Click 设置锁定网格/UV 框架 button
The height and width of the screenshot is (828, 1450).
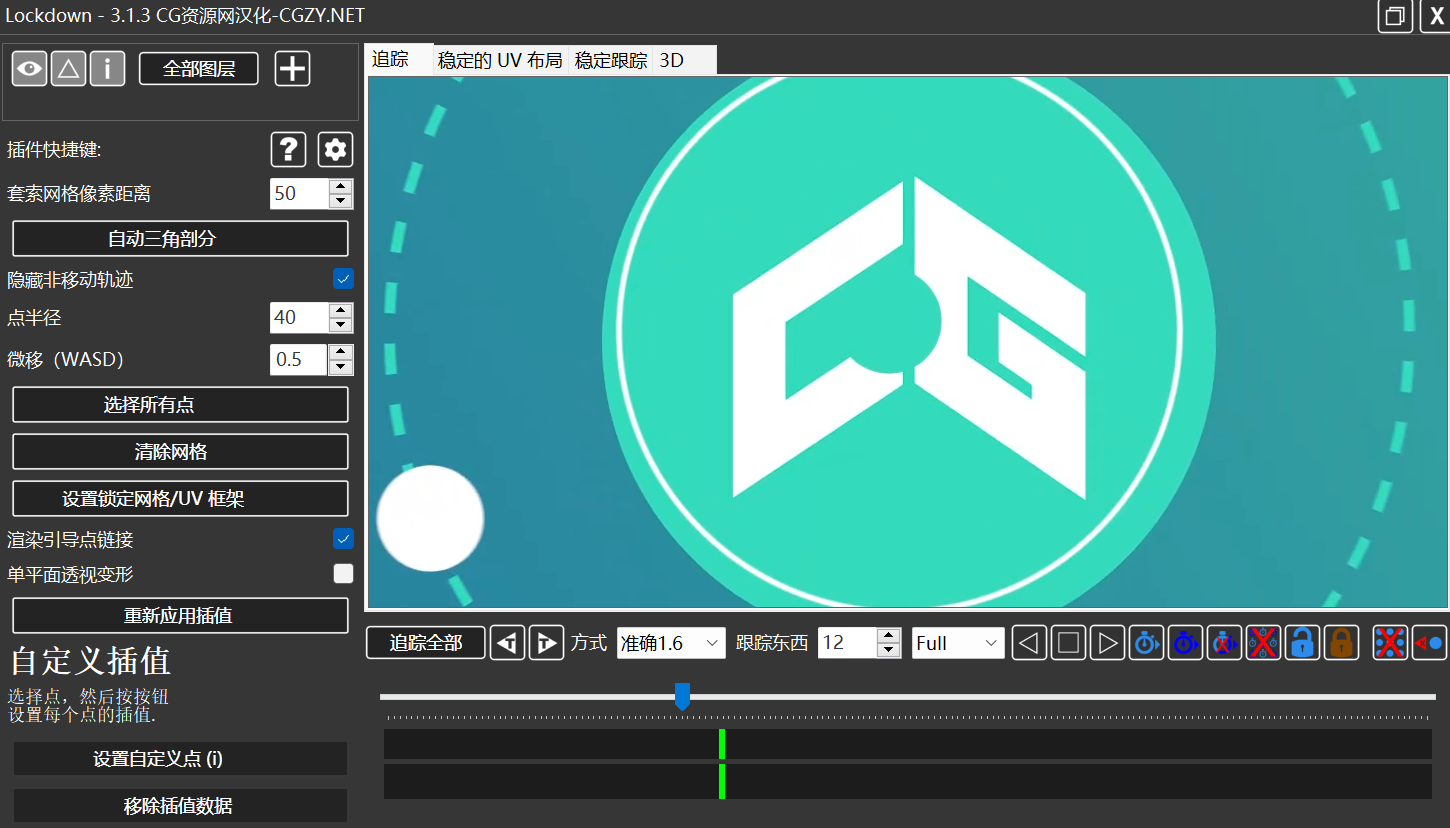180,499
